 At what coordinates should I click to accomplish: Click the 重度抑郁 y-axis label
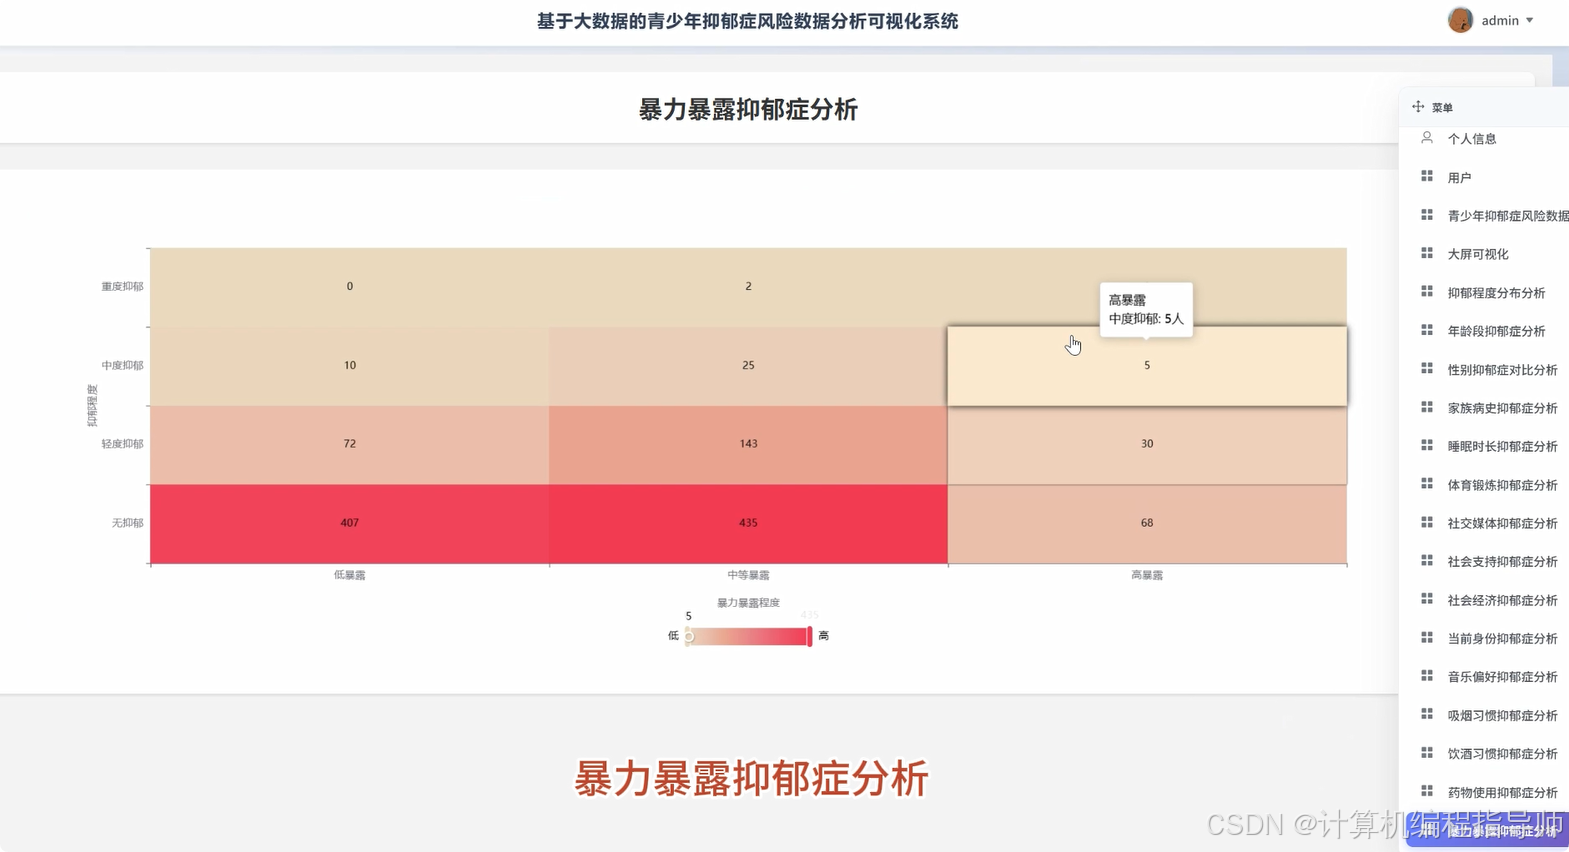click(122, 287)
